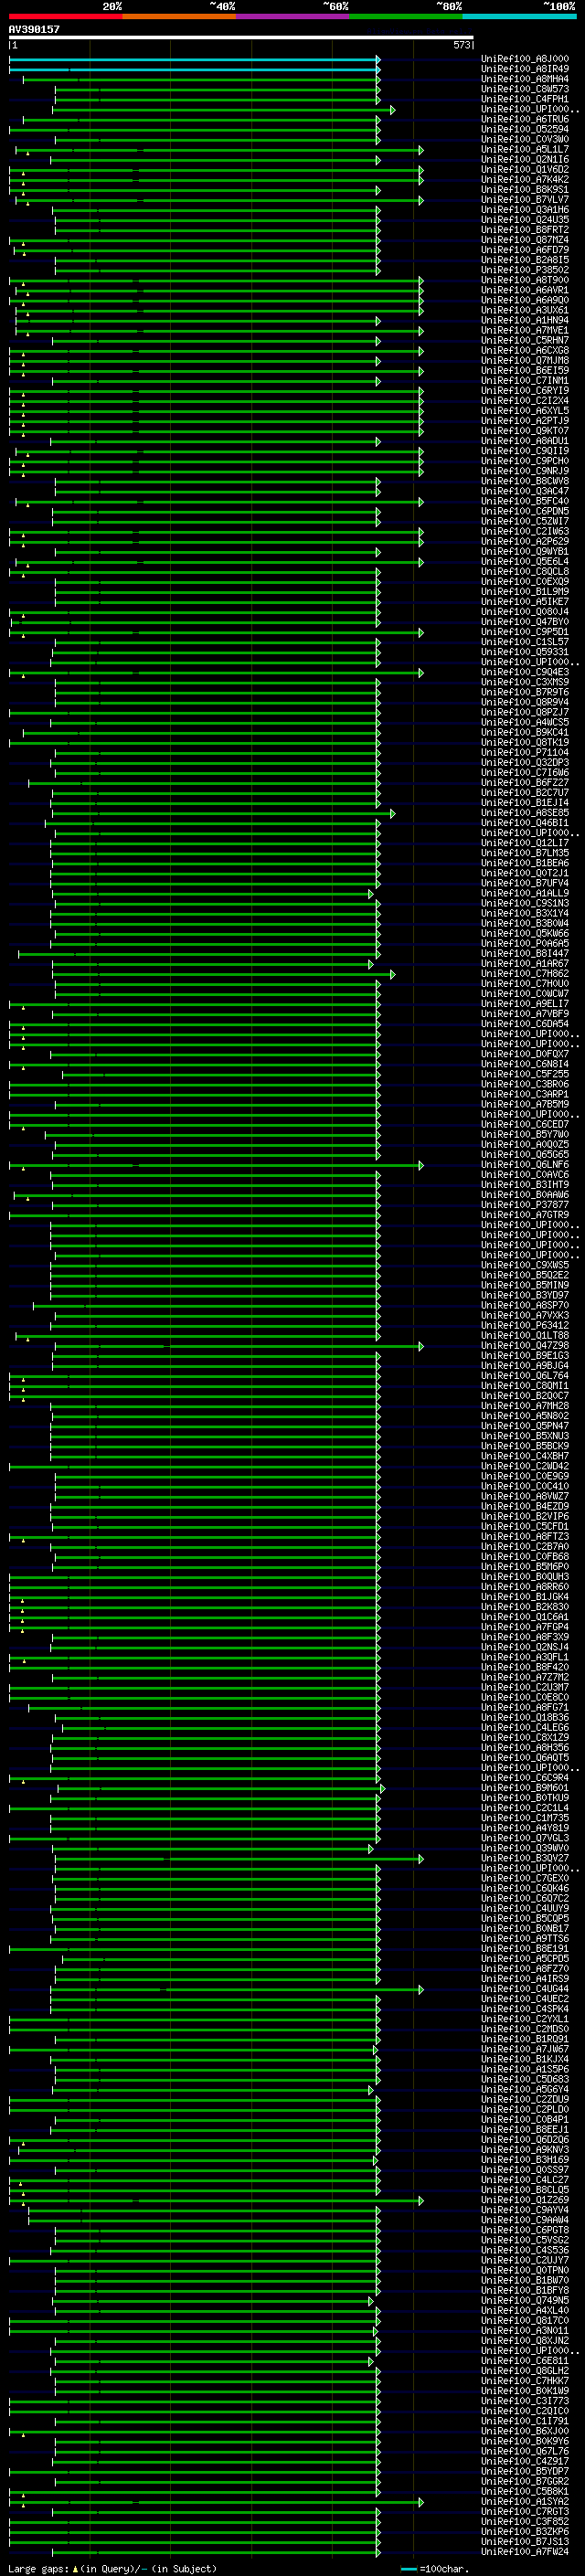Open hit UniRef100_A8IR49
The image size is (585, 2576).
pos(525,69)
